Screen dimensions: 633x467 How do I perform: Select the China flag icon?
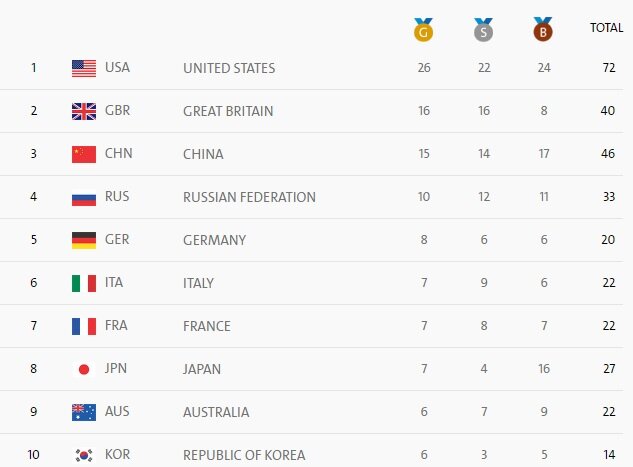(x=84, y=154)
